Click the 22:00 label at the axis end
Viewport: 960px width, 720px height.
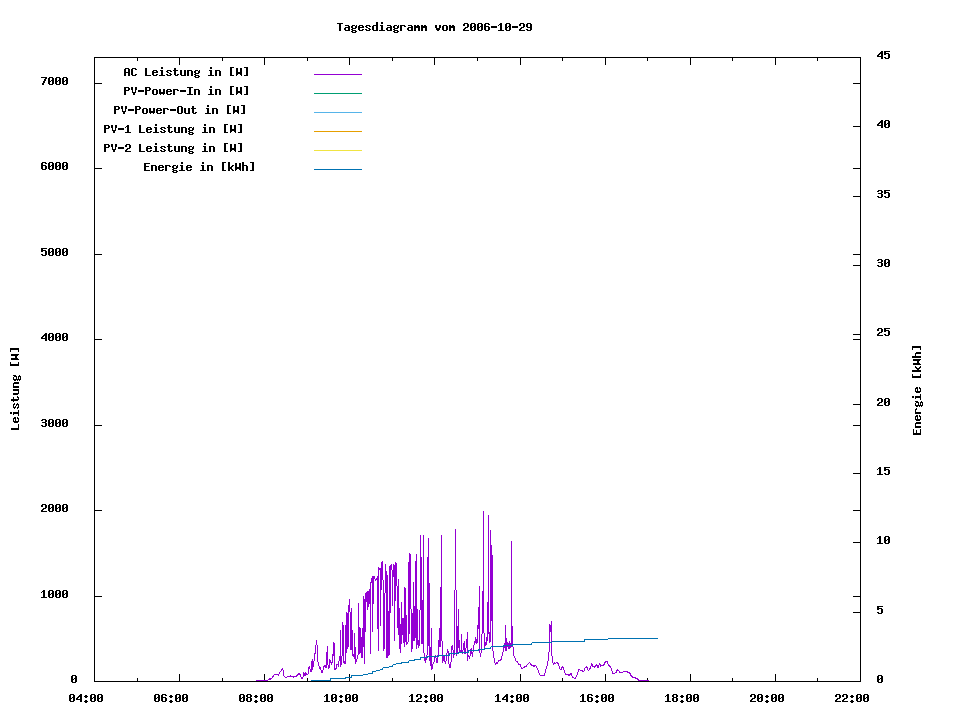tap(852, 698)
